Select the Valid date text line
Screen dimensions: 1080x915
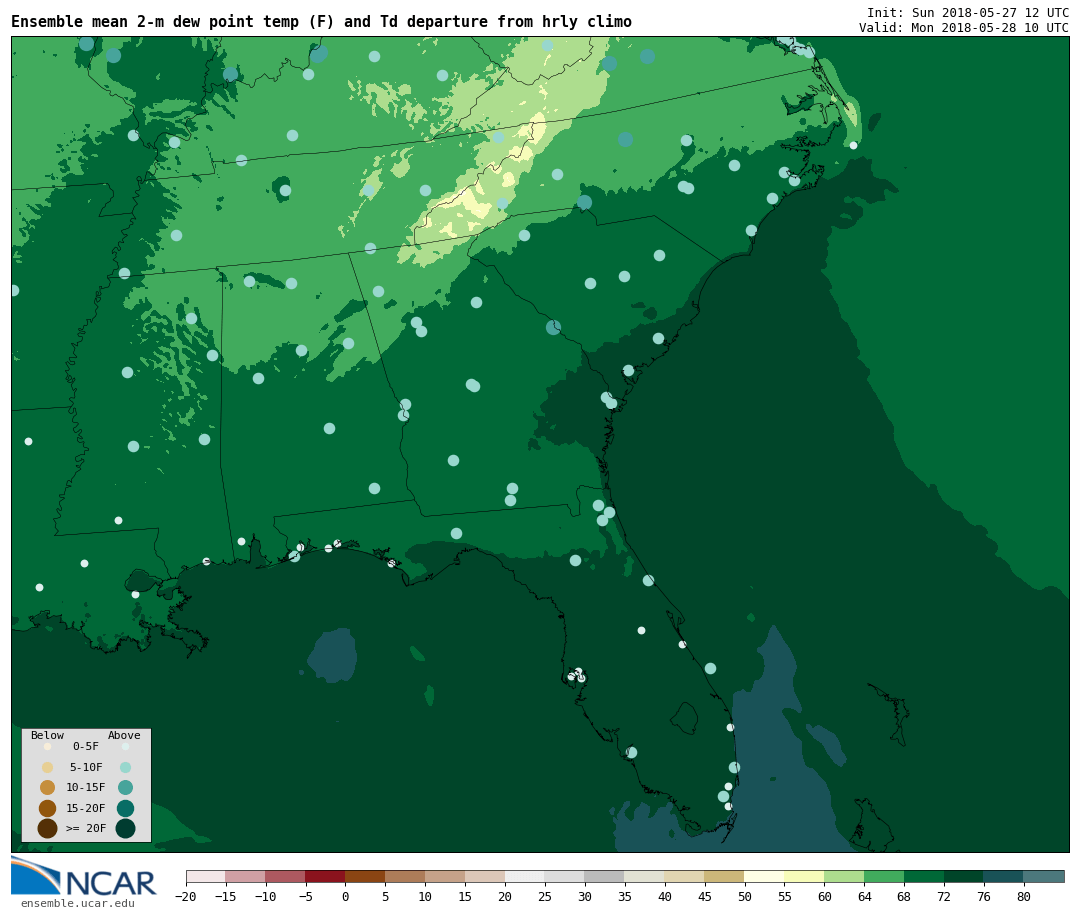[x=964, y=28]
